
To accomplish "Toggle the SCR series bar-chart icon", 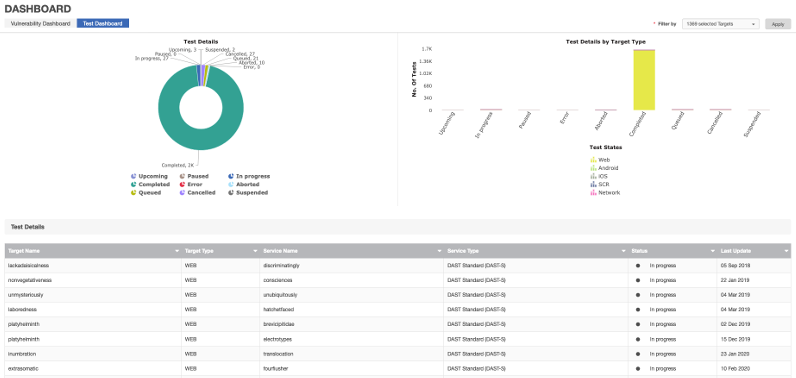I will (593, 184).
